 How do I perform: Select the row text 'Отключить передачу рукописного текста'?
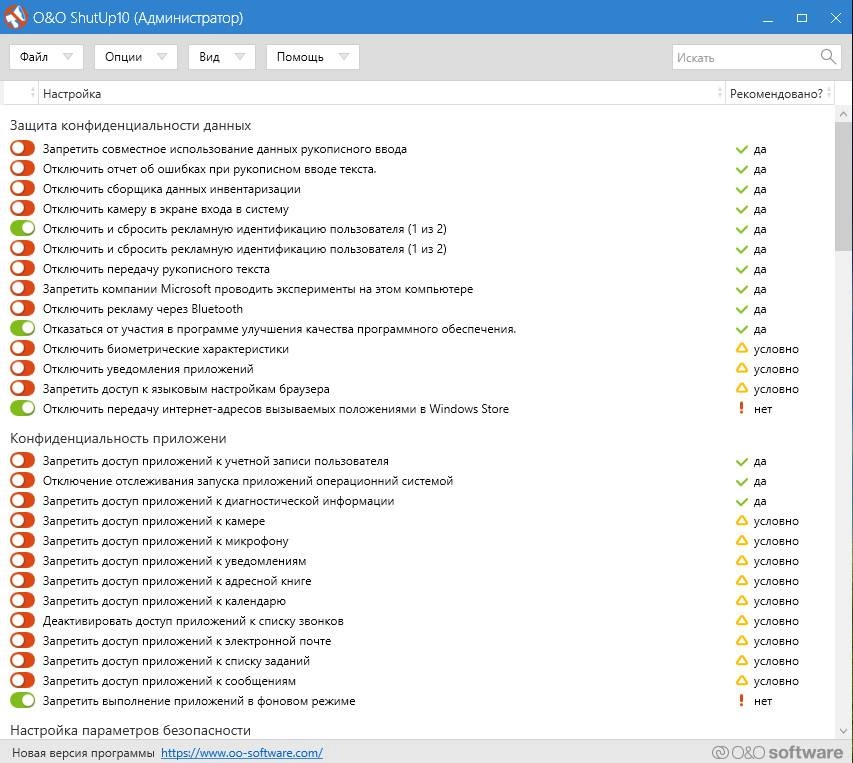pyautogui.click(x=156, y=269)
